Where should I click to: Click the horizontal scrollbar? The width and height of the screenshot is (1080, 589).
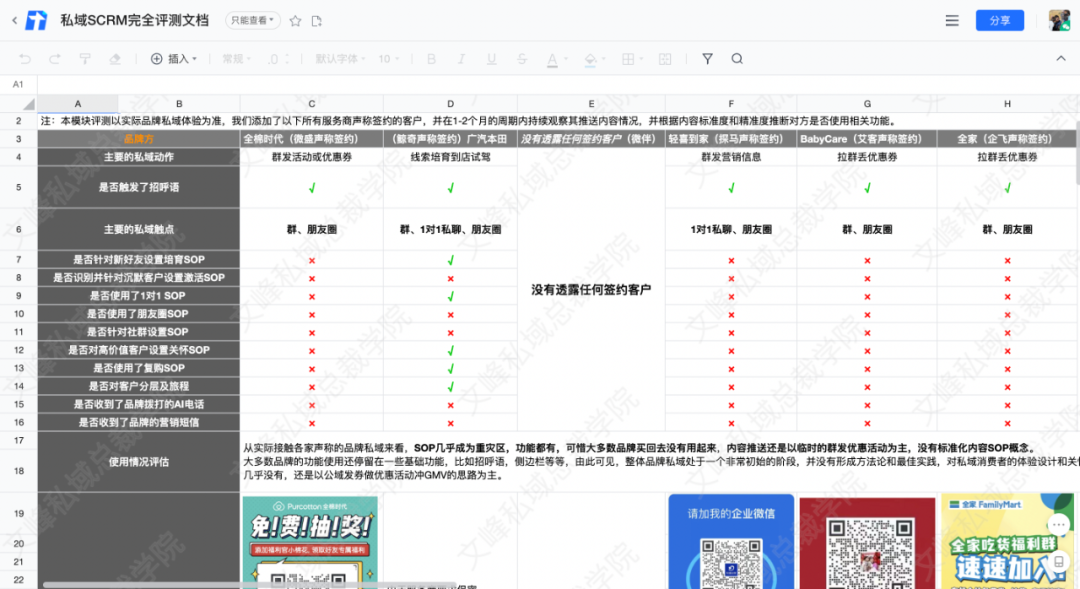(x=249, y=585)
